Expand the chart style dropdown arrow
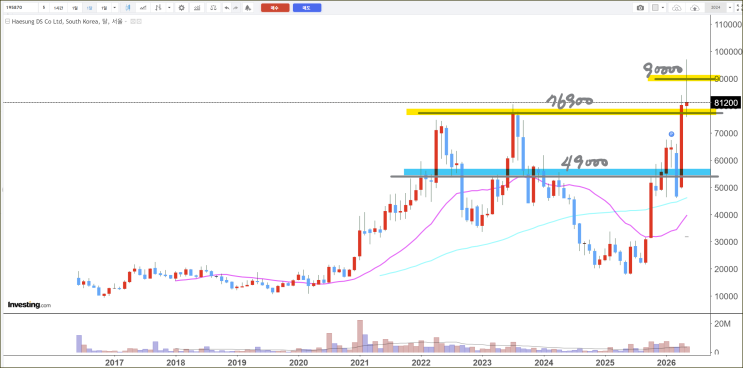The height and width of the screenshot is (368, 743). (x=169, y=8)
